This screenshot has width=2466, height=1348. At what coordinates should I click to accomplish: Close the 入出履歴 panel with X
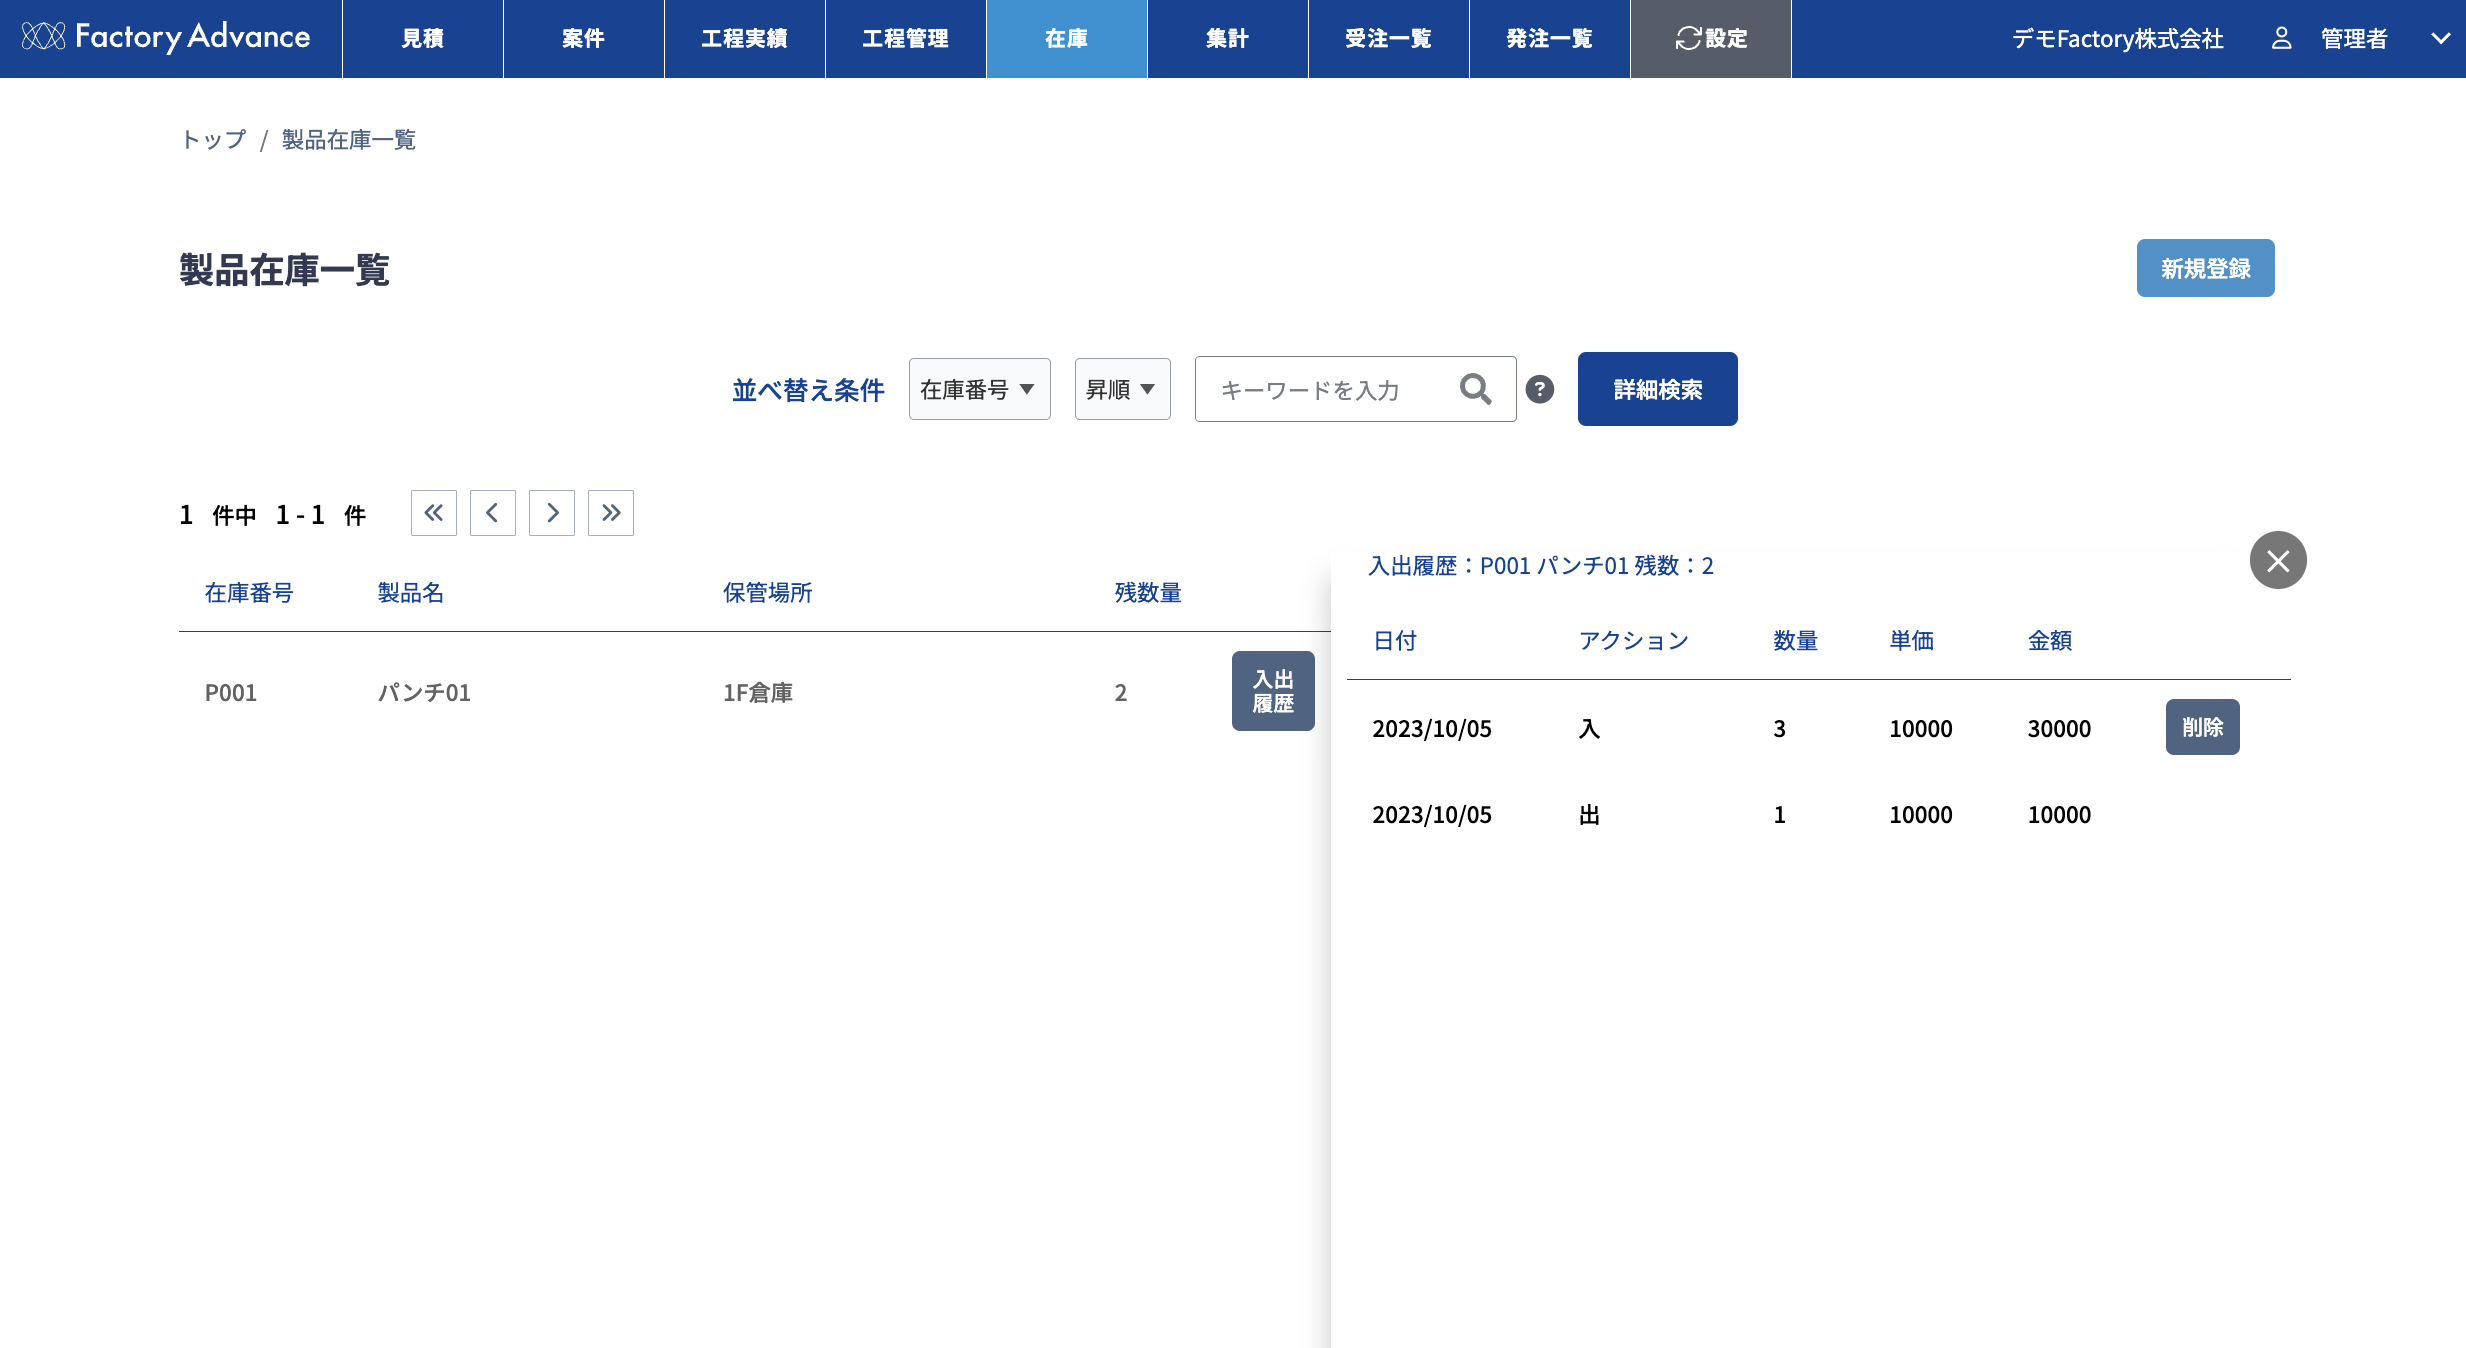(2278, 560)
